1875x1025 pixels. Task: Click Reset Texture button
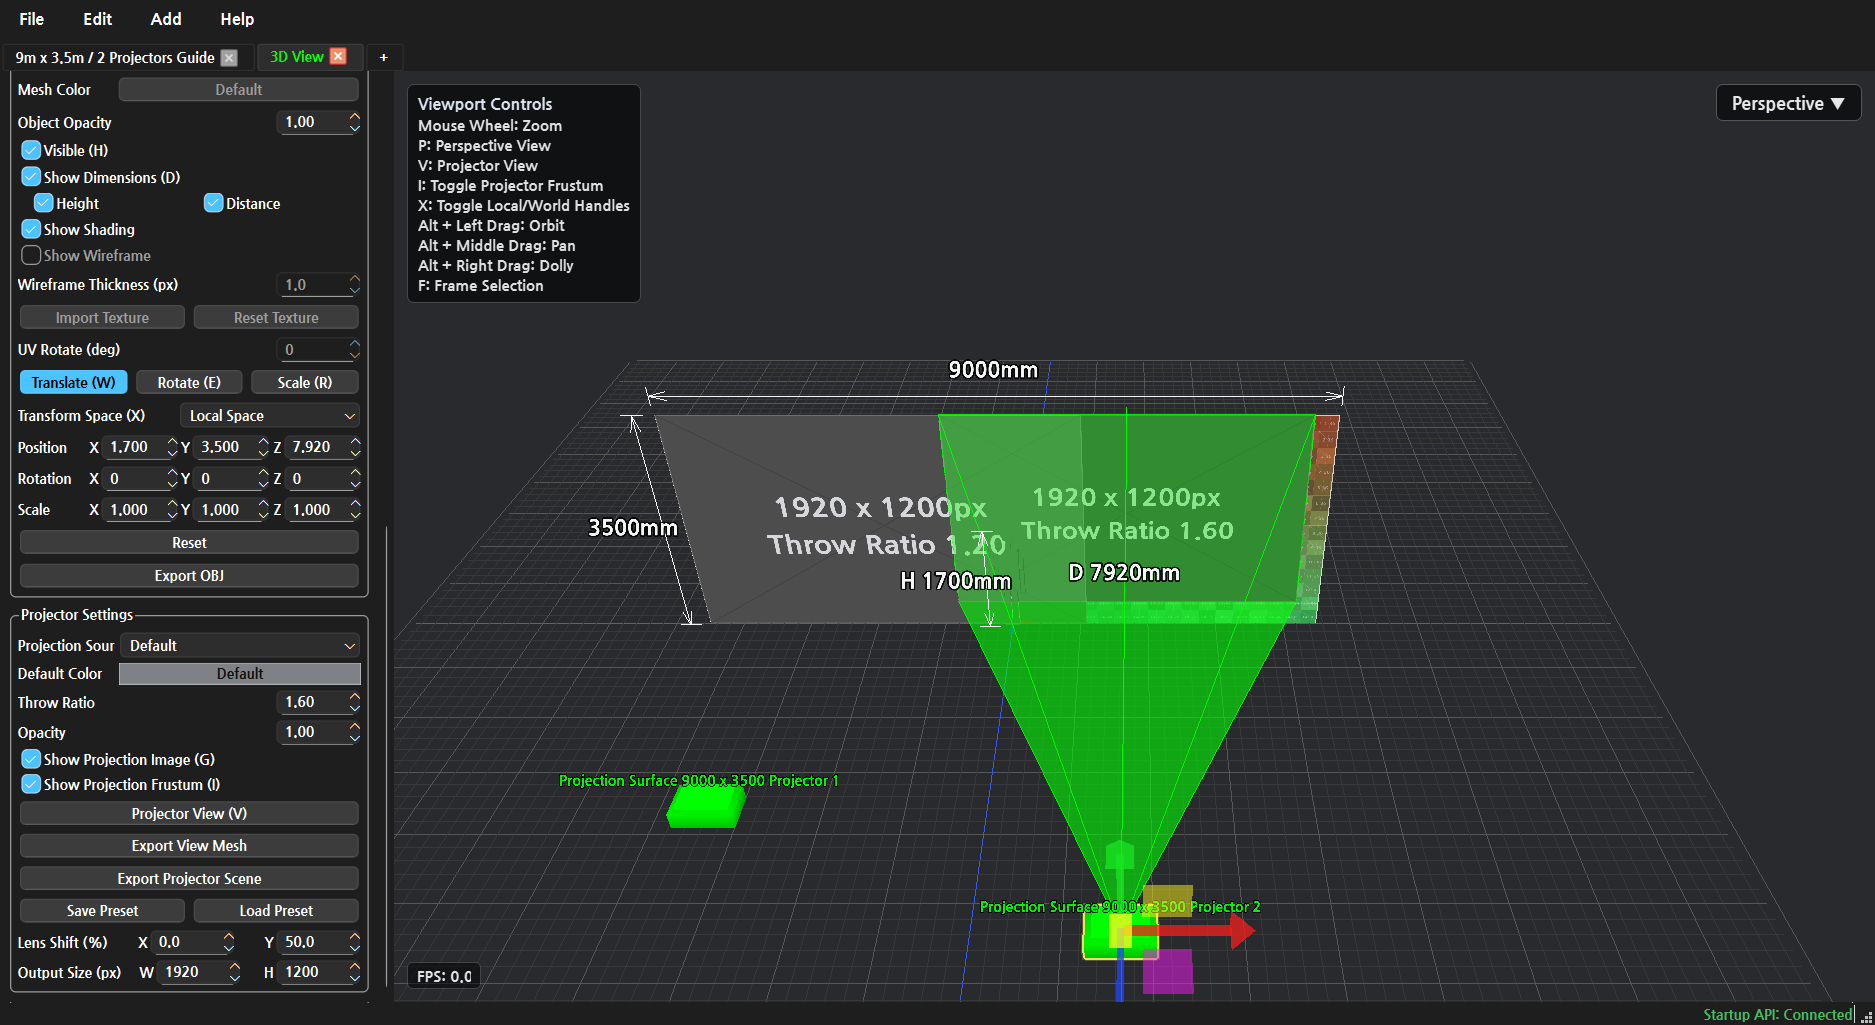(276, 317)
